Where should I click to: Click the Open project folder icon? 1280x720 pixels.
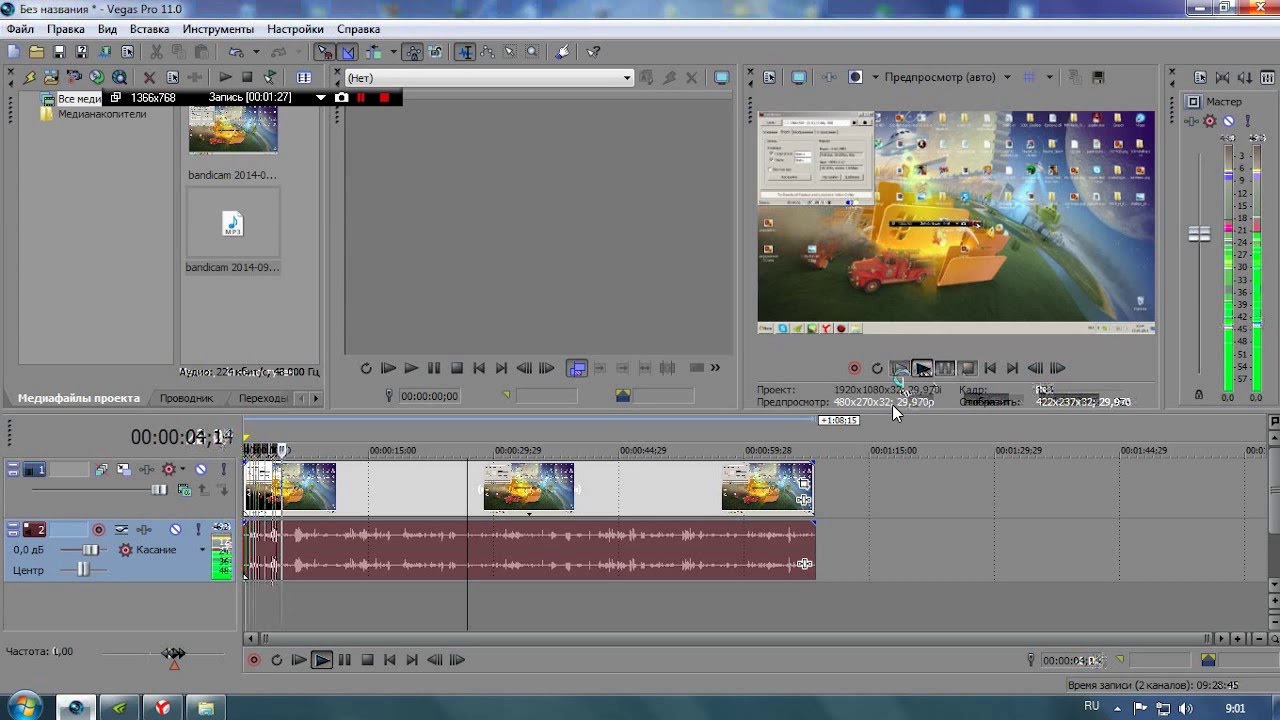36,52
